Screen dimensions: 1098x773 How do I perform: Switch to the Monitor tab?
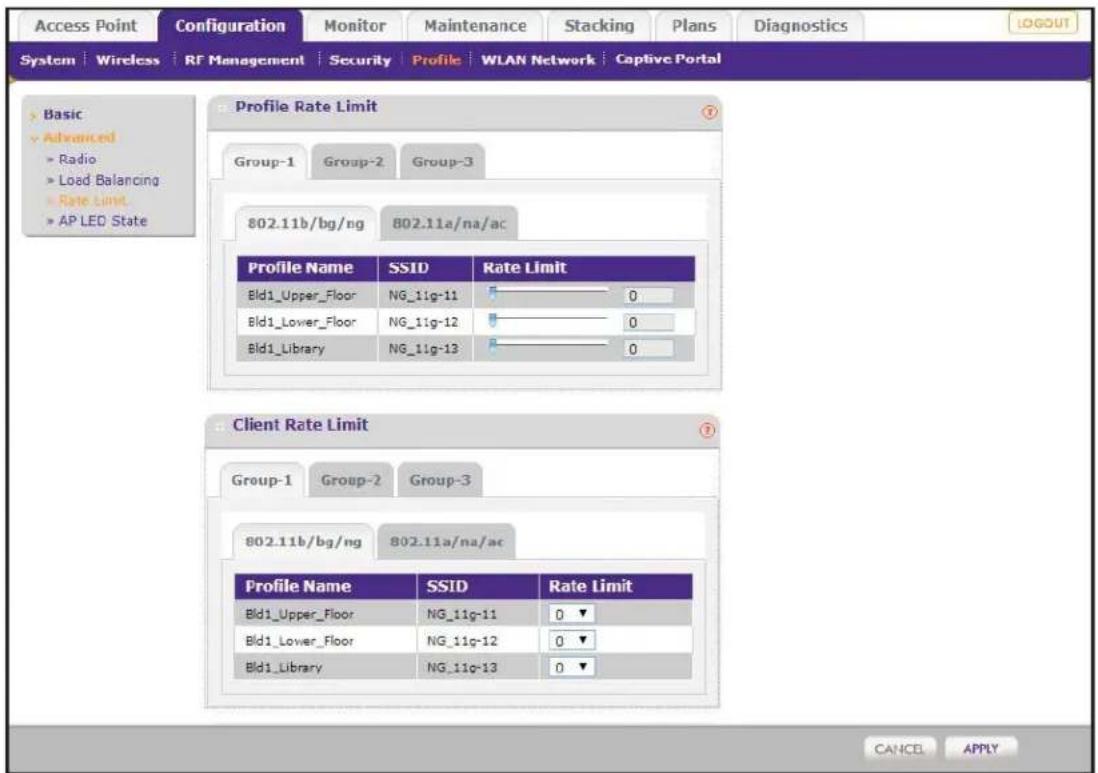point(354,26)
